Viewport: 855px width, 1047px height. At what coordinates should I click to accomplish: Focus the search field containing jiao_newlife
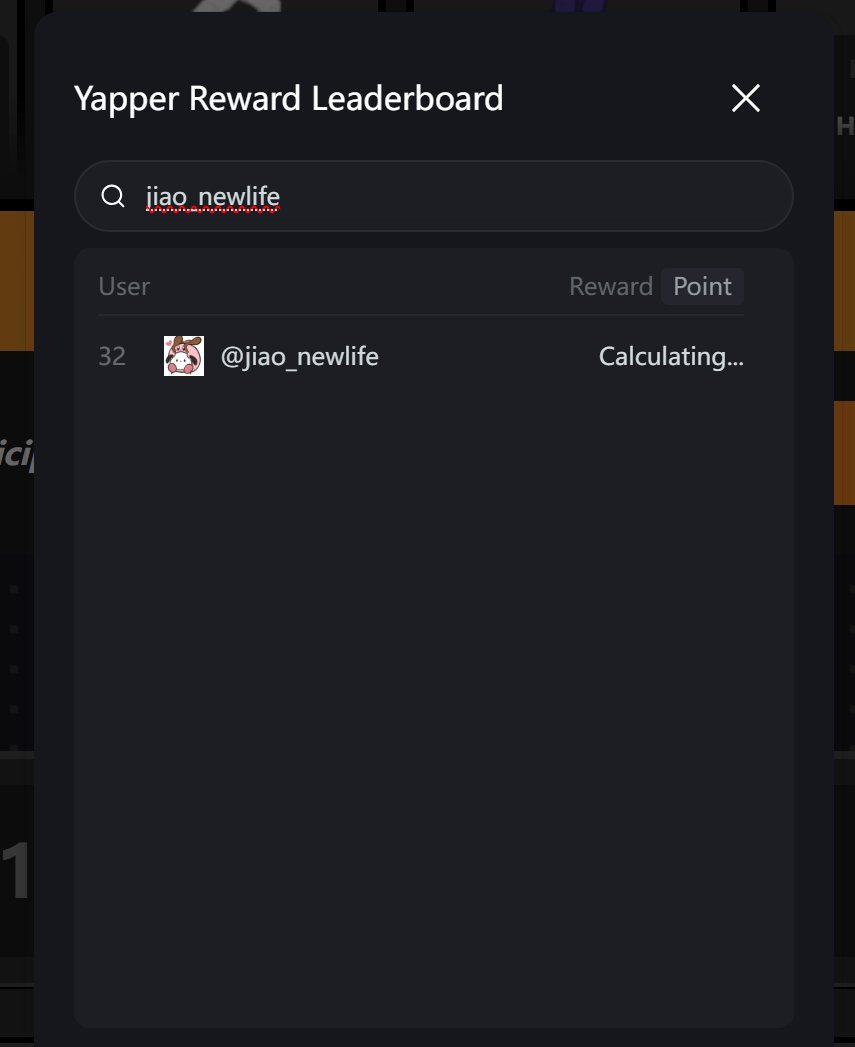450,196
